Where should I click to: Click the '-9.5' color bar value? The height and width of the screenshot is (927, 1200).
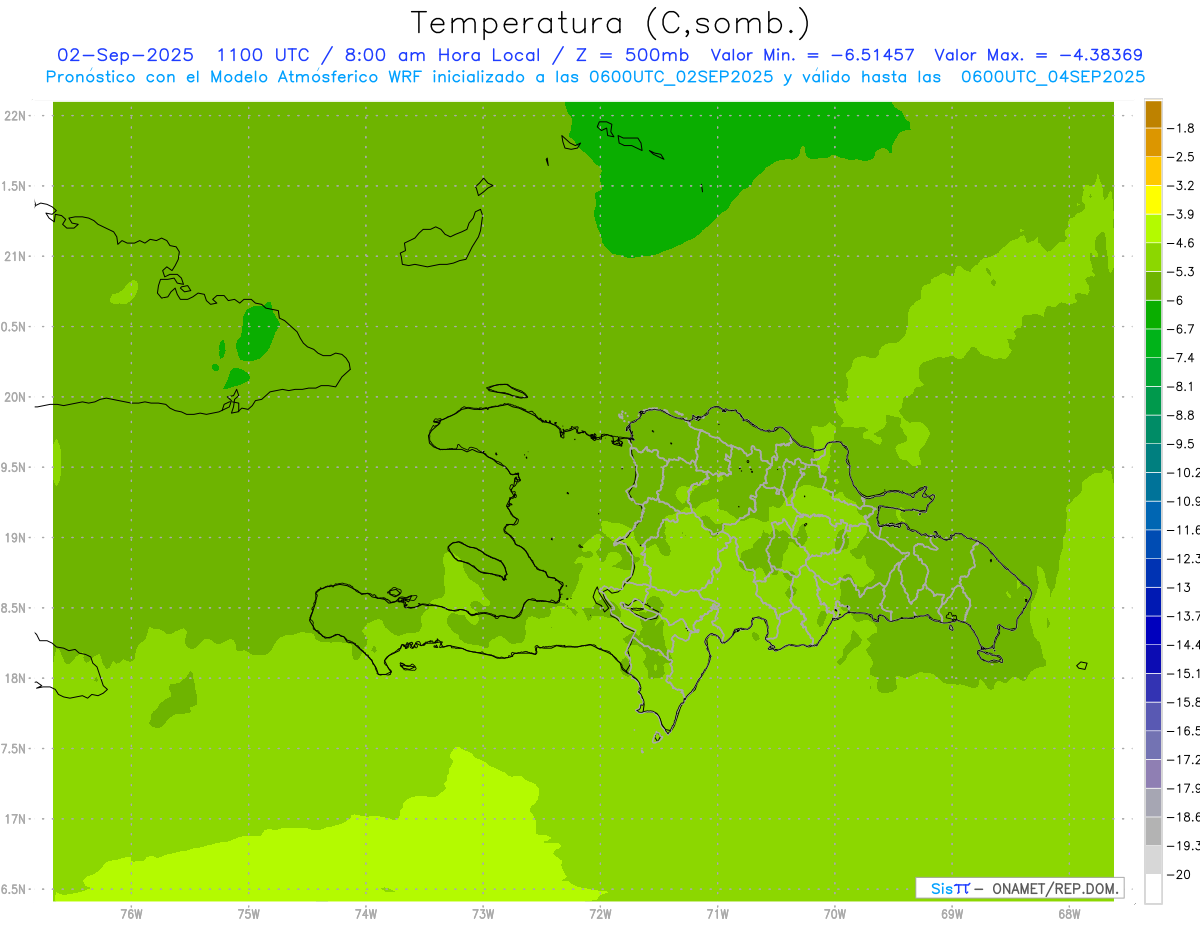(x=1182, y=443)
